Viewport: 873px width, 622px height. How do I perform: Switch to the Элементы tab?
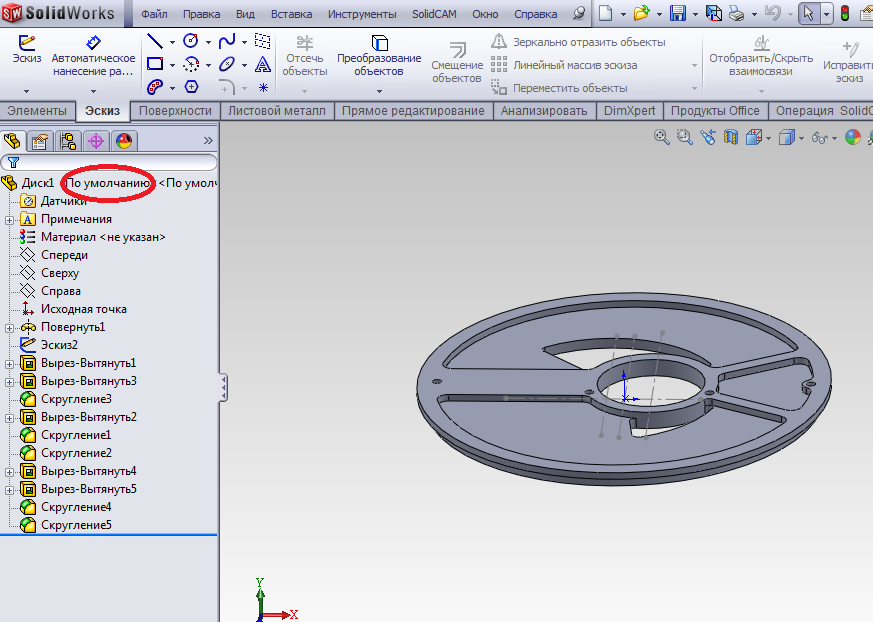(37, 111)
